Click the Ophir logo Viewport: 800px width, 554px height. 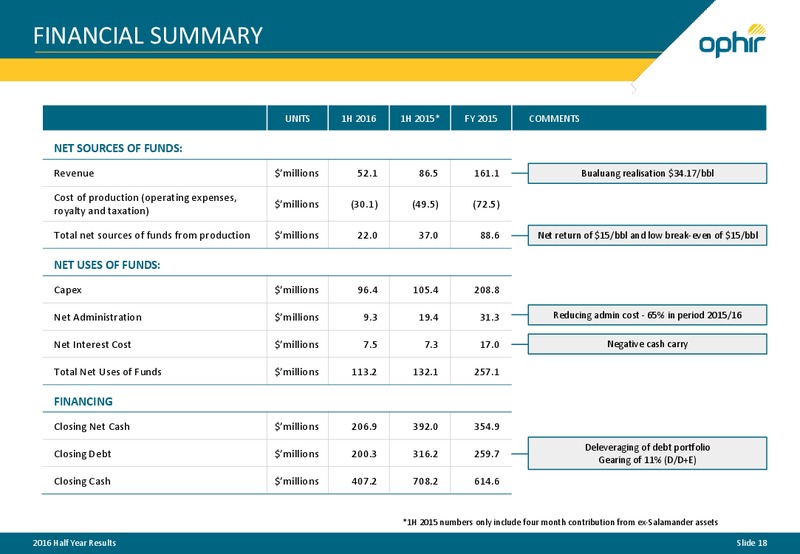point(733,40)
